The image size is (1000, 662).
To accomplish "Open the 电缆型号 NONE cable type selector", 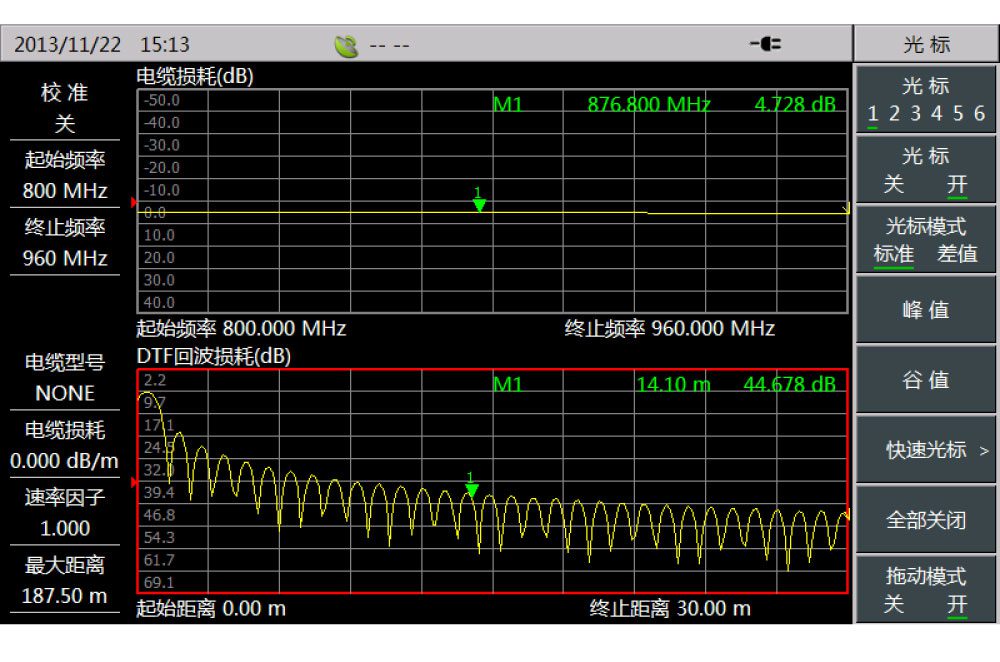I will tap(65, 378).
